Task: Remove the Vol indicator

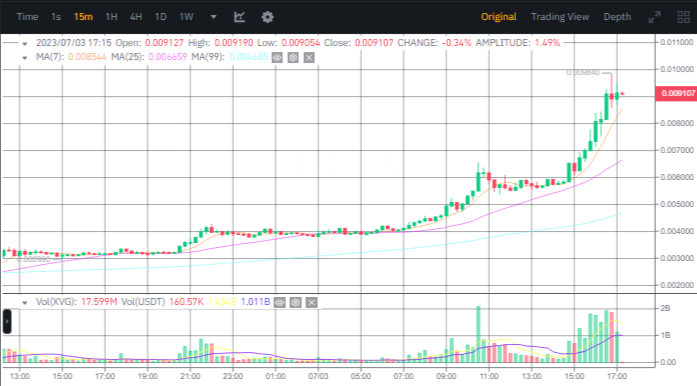Action: (x=312, y=302)
